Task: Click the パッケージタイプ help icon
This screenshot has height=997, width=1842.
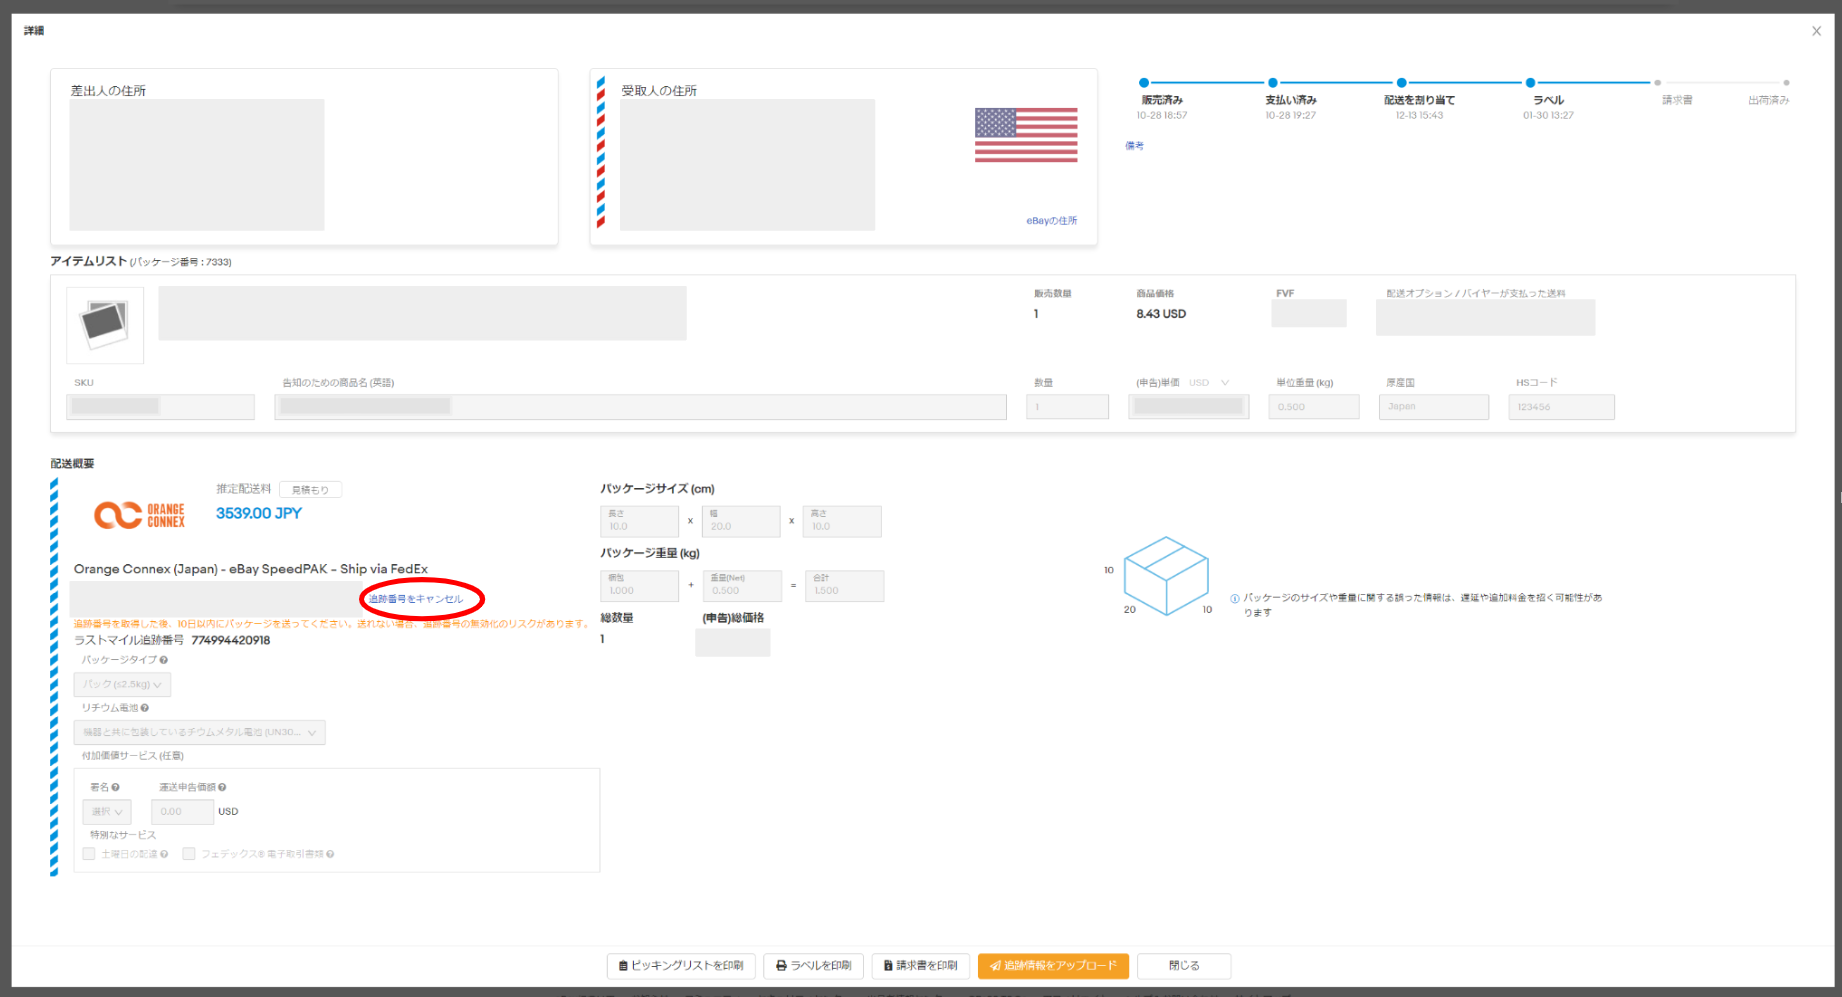Action: tap(164, 660)
